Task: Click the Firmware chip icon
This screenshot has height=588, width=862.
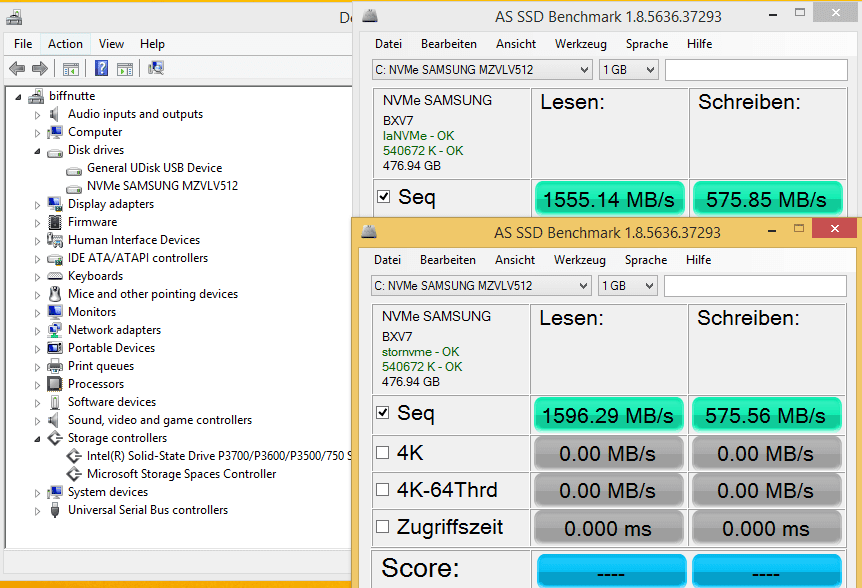Action: click(x=54, y=222)
